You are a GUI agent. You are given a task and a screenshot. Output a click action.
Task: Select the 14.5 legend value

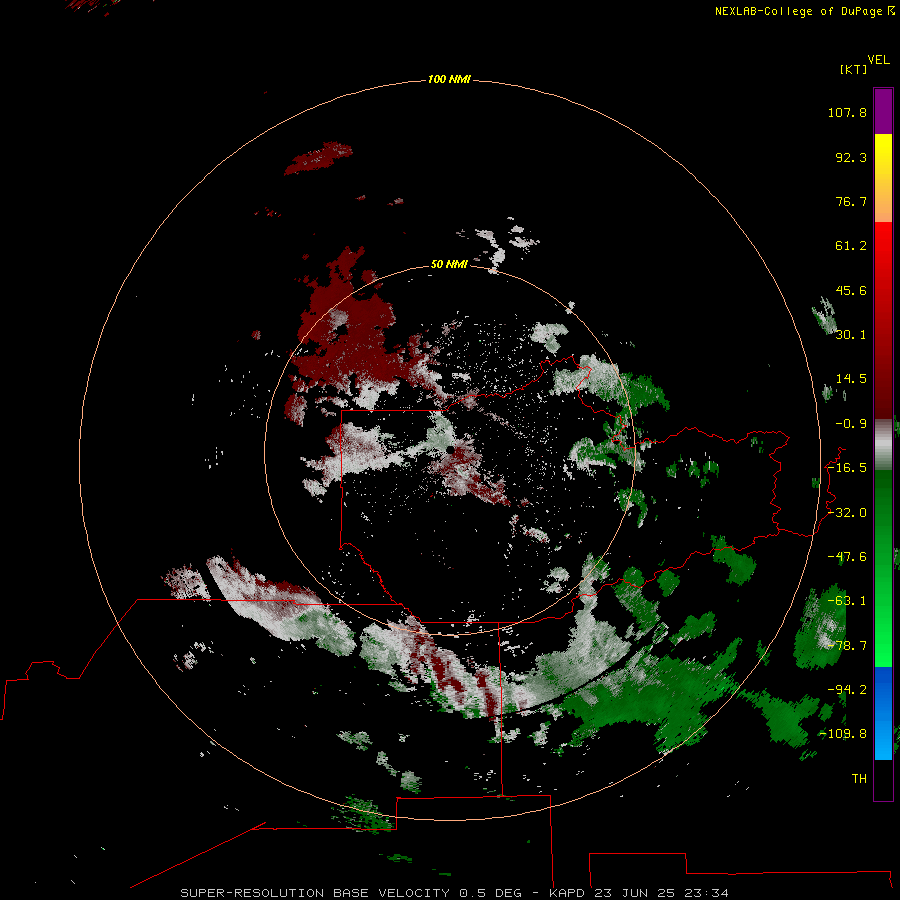(851, 379)
